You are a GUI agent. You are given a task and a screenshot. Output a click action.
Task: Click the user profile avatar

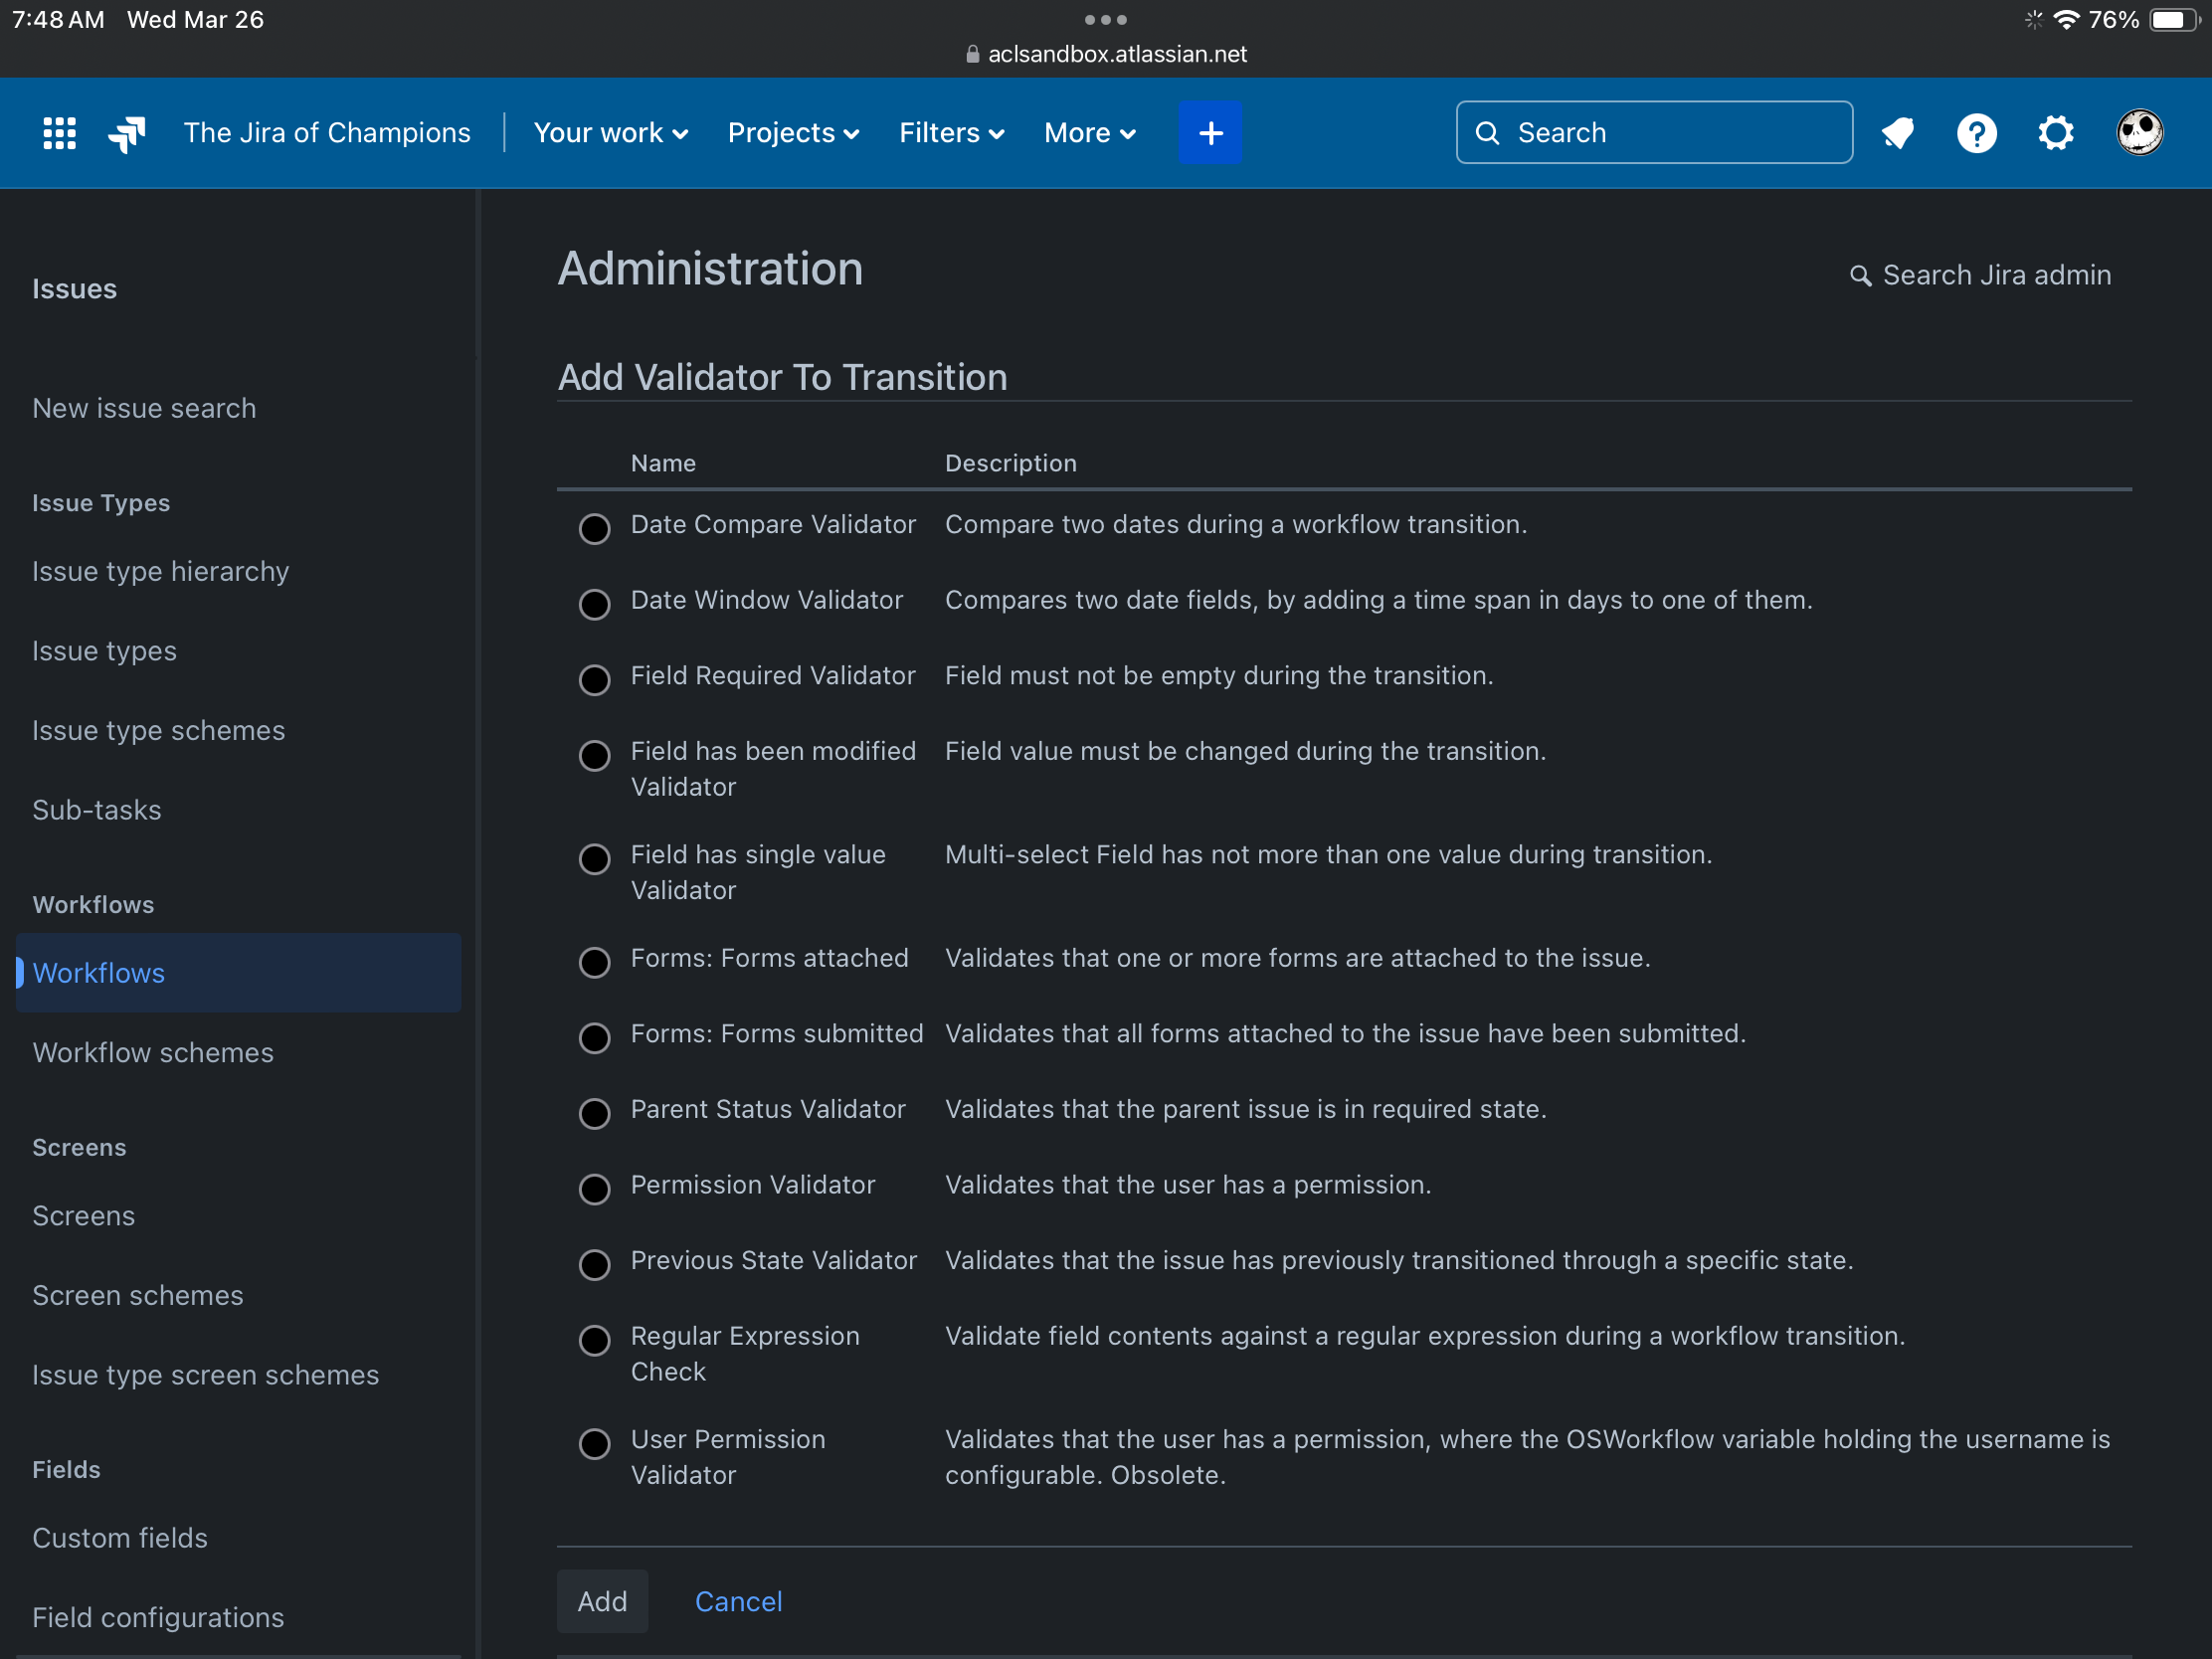click(2139, 133)
